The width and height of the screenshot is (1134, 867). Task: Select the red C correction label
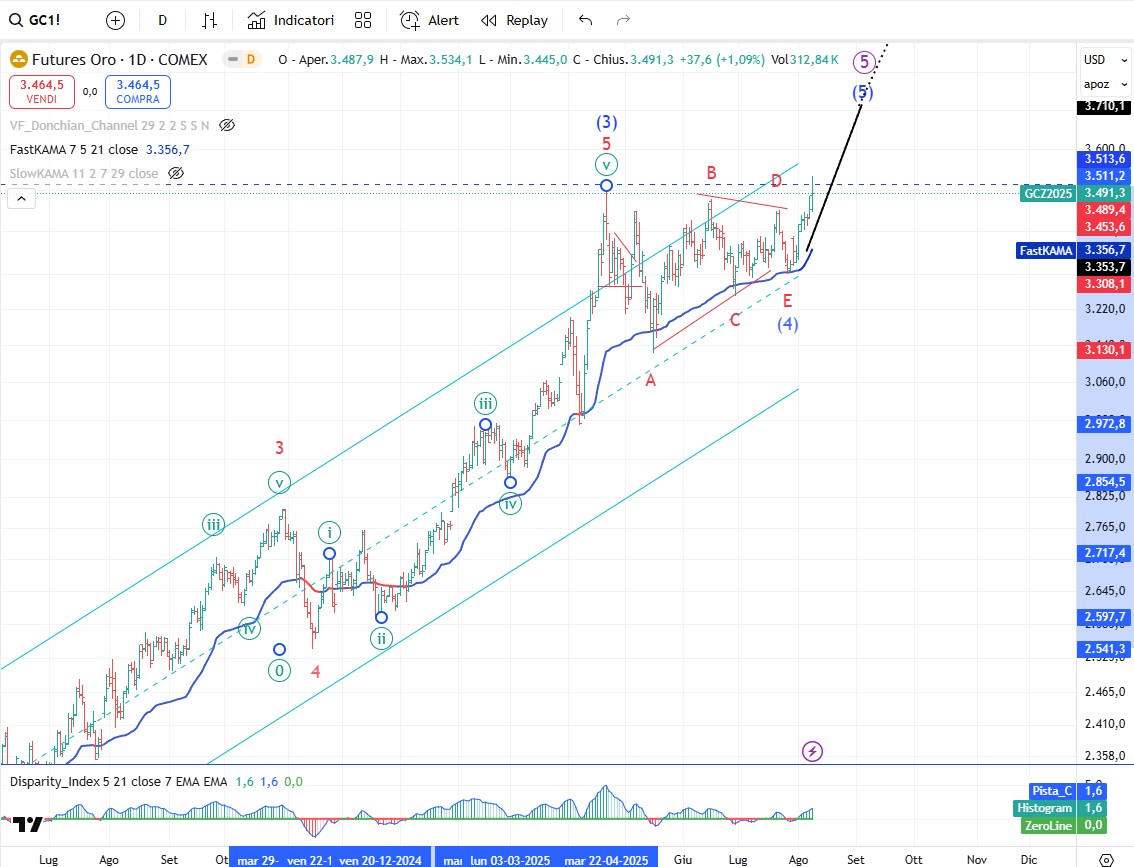735,320
